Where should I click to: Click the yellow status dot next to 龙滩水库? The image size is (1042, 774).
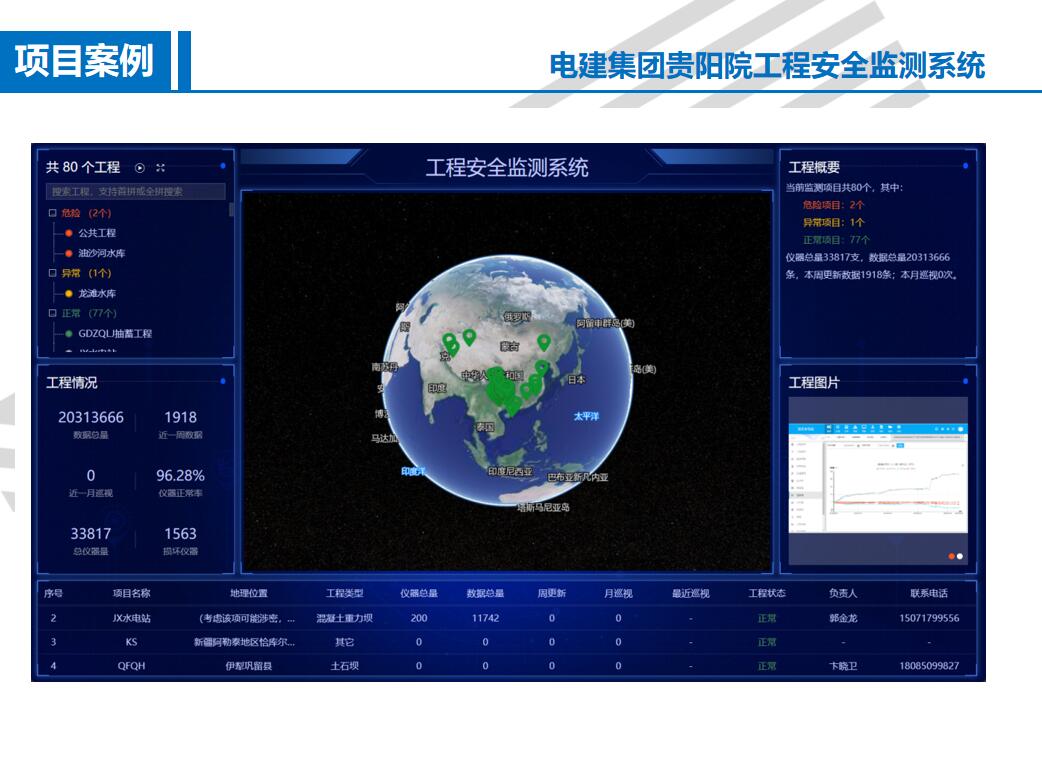coord(68,294)
